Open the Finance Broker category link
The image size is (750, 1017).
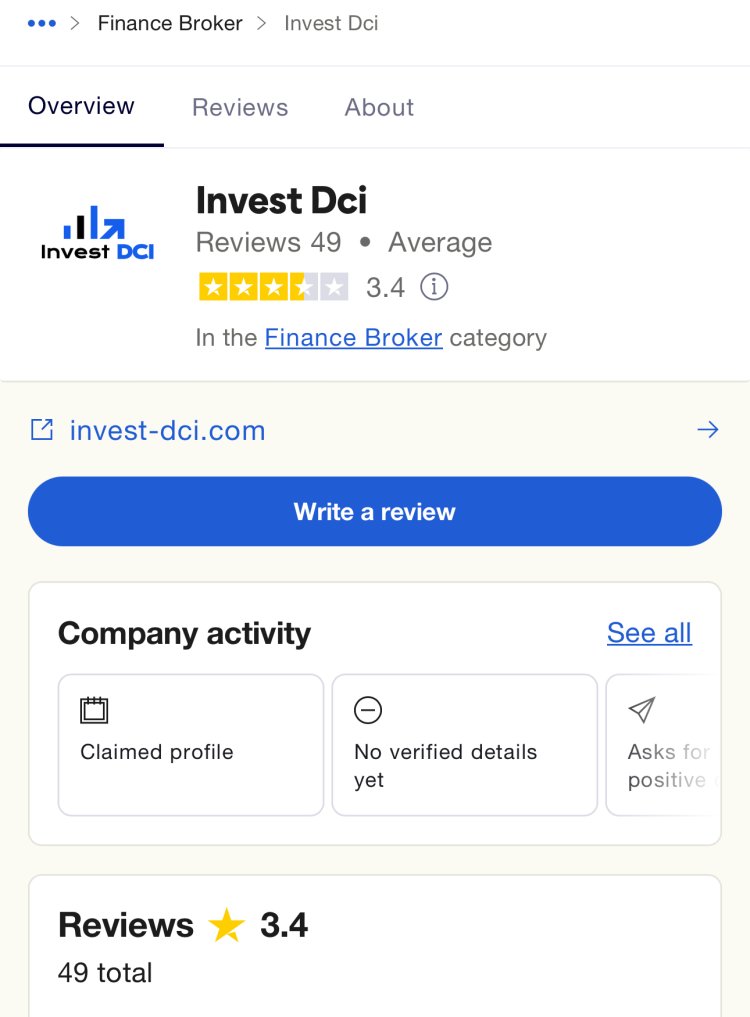click(x=354, y=338)
